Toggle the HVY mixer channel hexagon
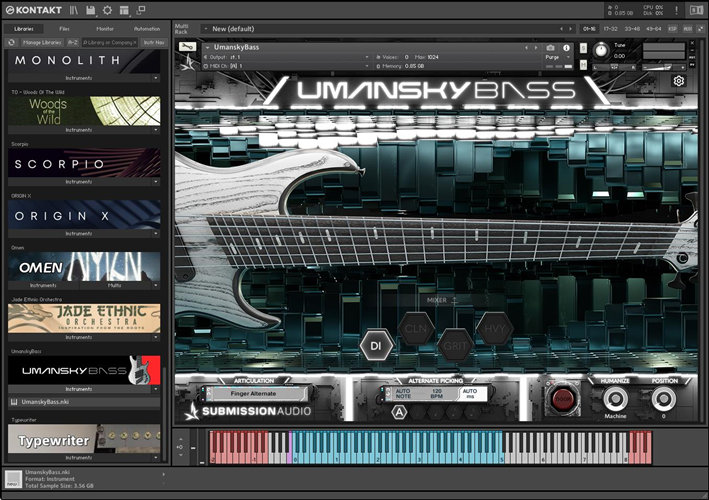The width and height of the screenshot is (709, 500). pyautogui.click(x=491, y=328)
